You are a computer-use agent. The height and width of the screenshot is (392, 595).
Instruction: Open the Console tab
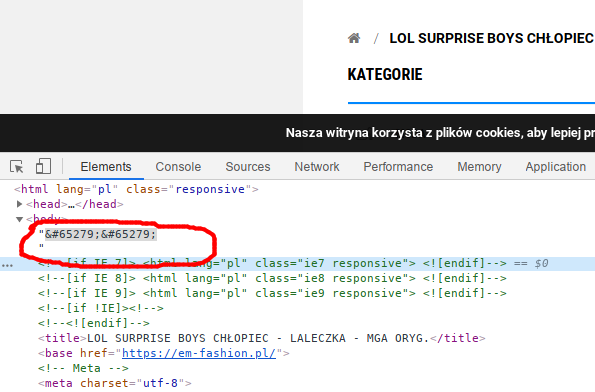pyautogui.click(x=178, y=167)
